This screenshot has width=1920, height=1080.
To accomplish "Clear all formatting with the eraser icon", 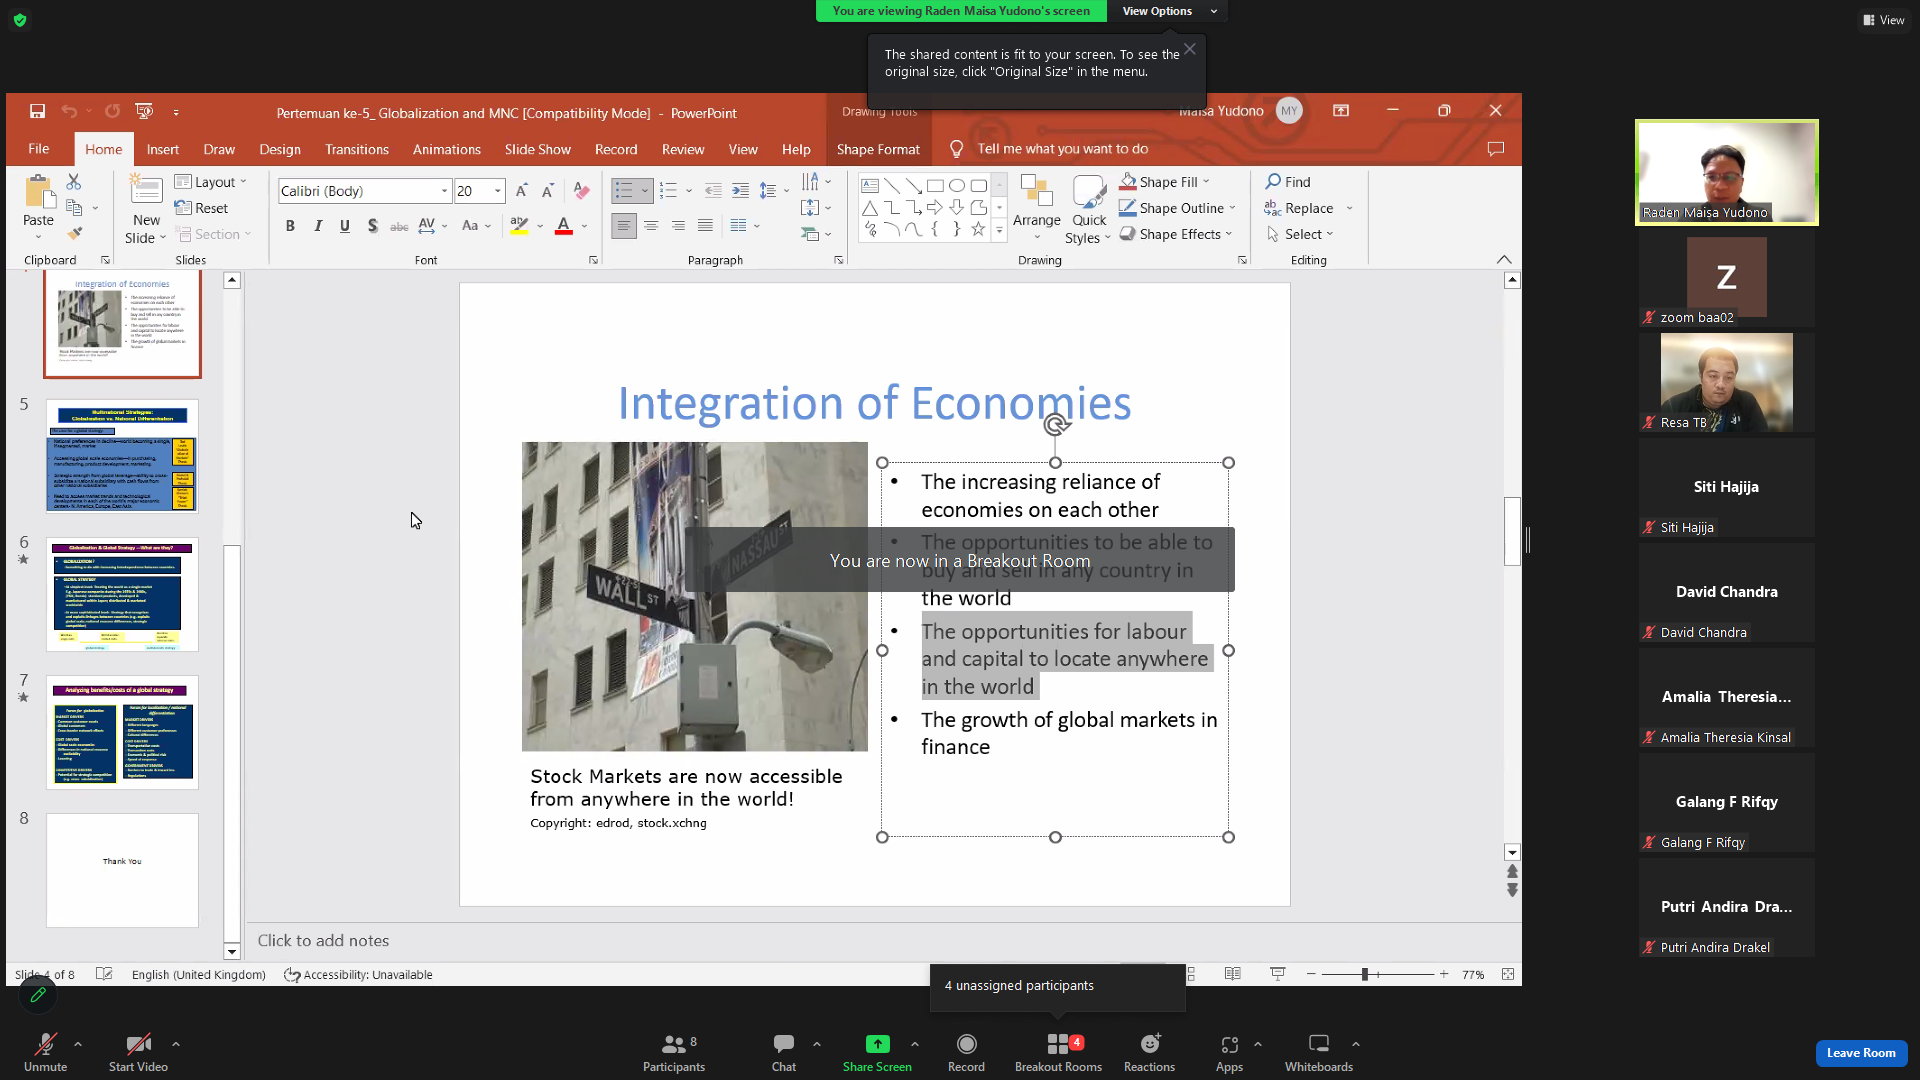I will pyautogui.click(x=581, y=191).
